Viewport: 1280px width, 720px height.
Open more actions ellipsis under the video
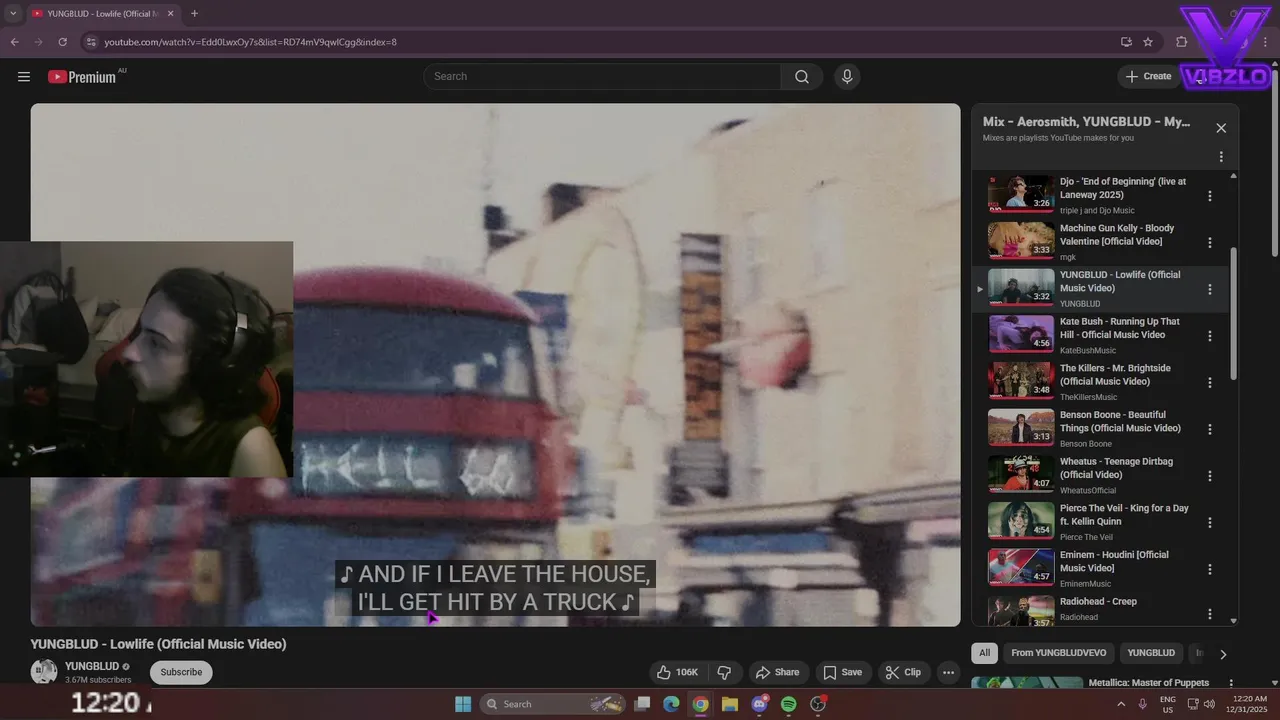coord(949,672)
